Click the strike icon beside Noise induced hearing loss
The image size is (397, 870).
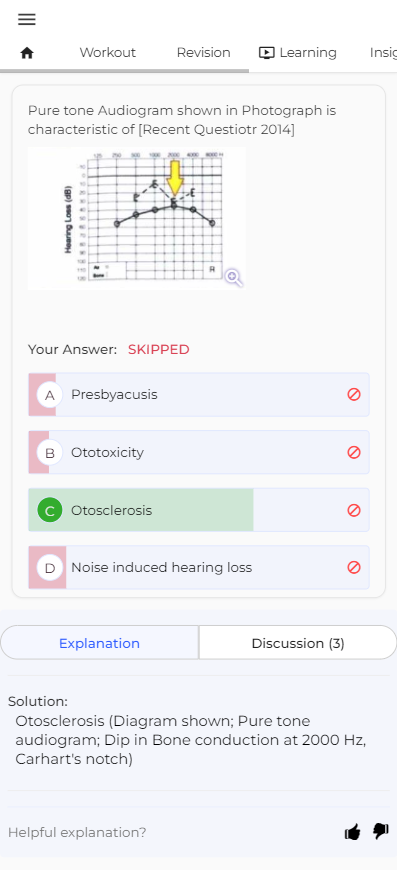coord(354,568)
